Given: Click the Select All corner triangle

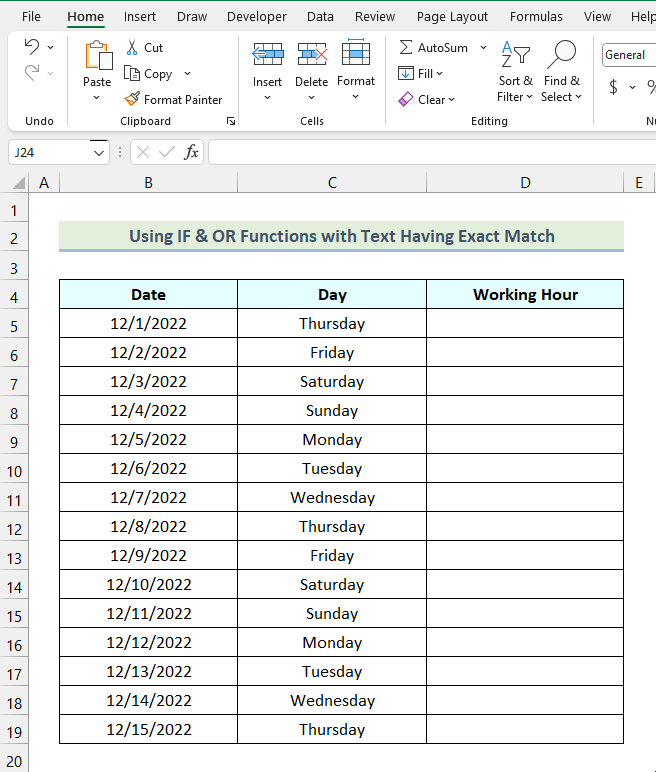Looking at the screenshot, I should pyautogui.click(x=18, y=183).
